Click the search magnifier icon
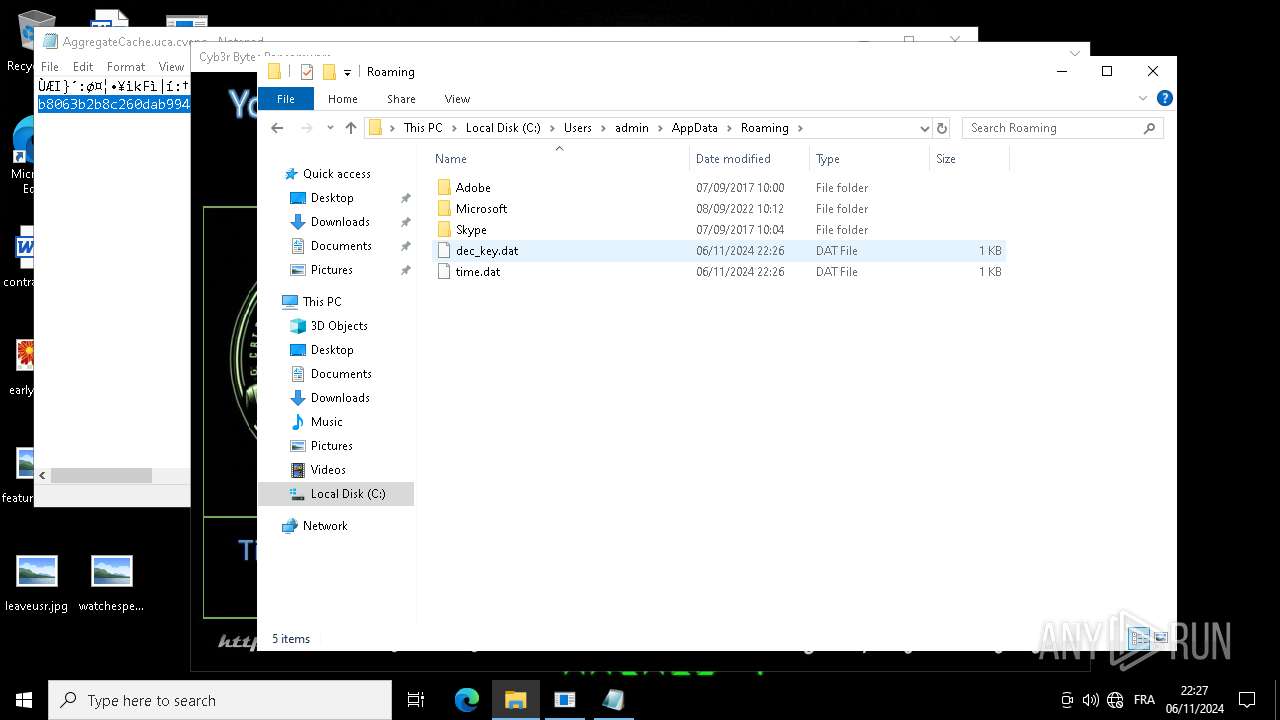 coord(1149,128)
